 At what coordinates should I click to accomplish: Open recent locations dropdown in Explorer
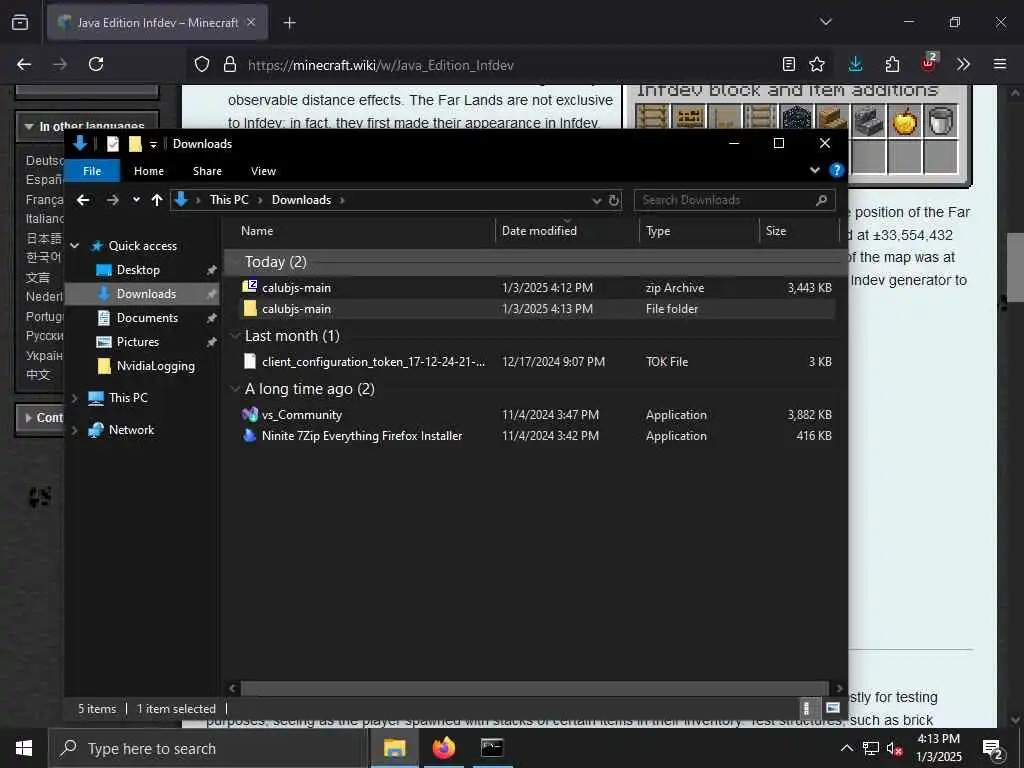pyautogui.click(x=136, y=200)
